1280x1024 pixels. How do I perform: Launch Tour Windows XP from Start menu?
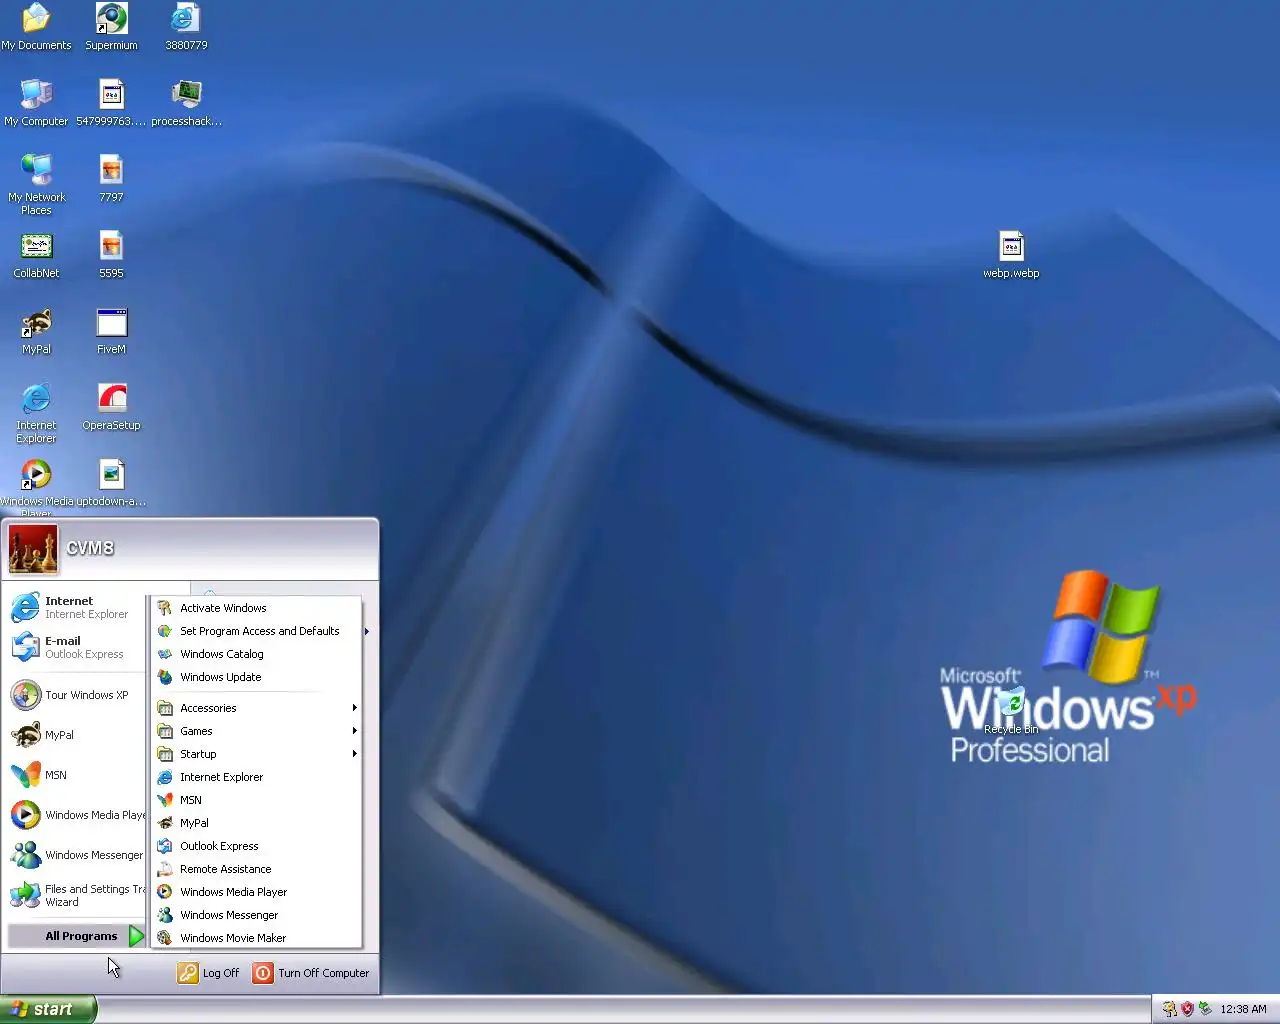tap(76, 695)
